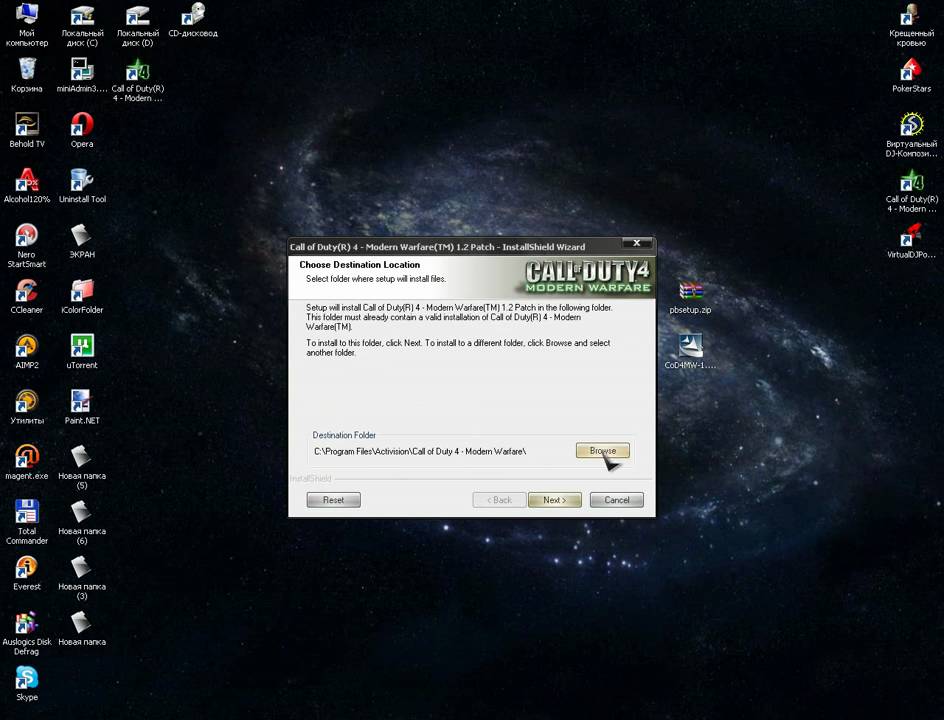Click the Total Commander icon
This screenshot has height=720, width=944.
(x=26, y=523)
